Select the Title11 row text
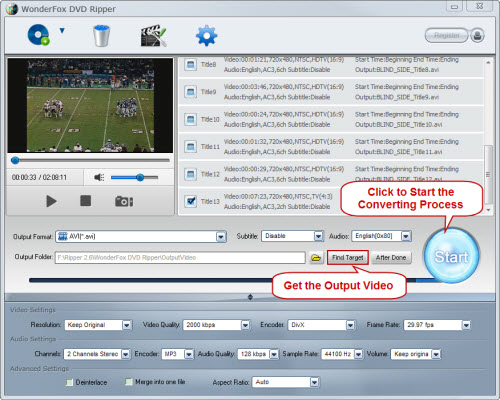 click(x=210, y=146)
